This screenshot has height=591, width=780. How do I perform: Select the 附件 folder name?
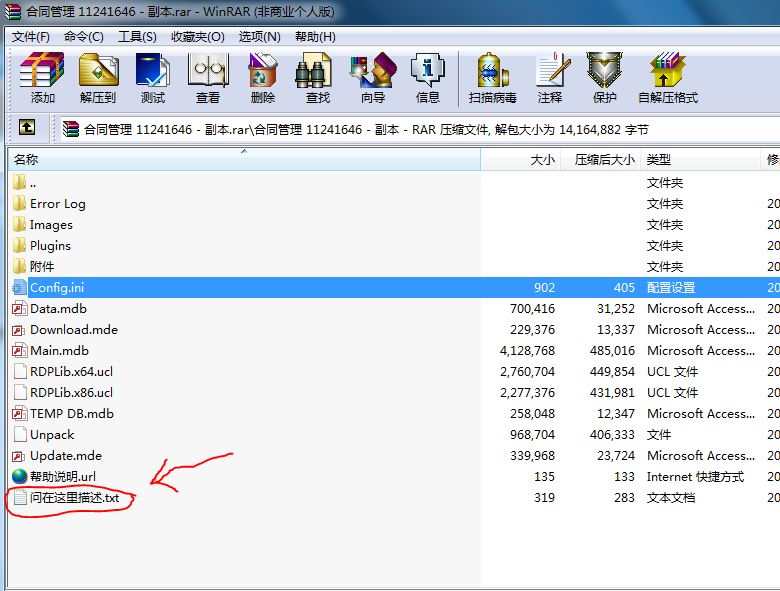(42, 266)
